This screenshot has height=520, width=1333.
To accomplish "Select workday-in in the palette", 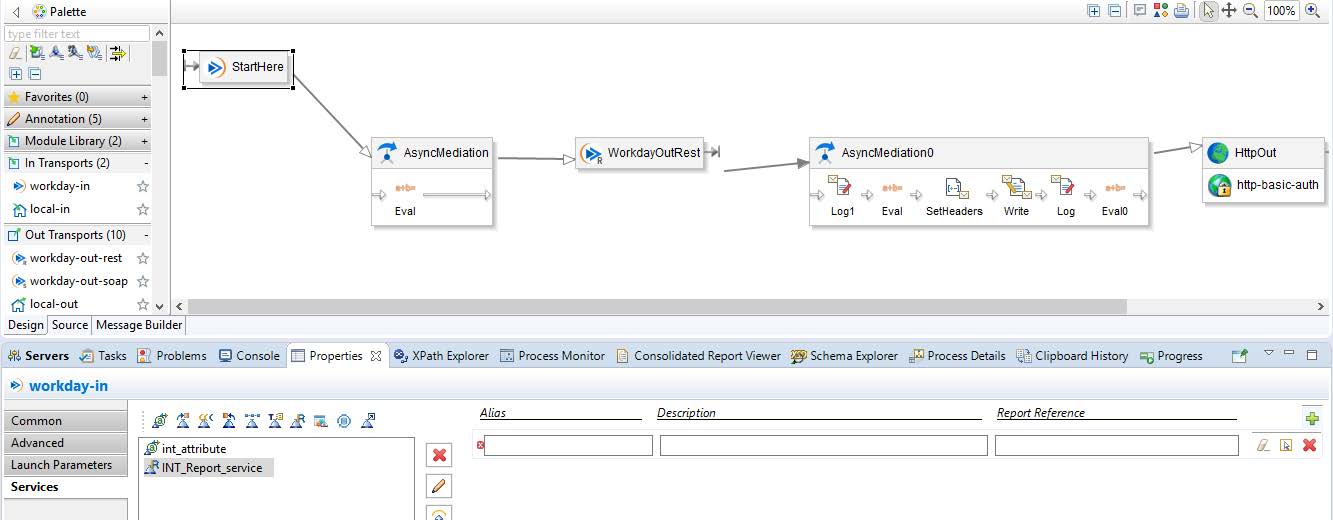I will [x=60, y=186].
